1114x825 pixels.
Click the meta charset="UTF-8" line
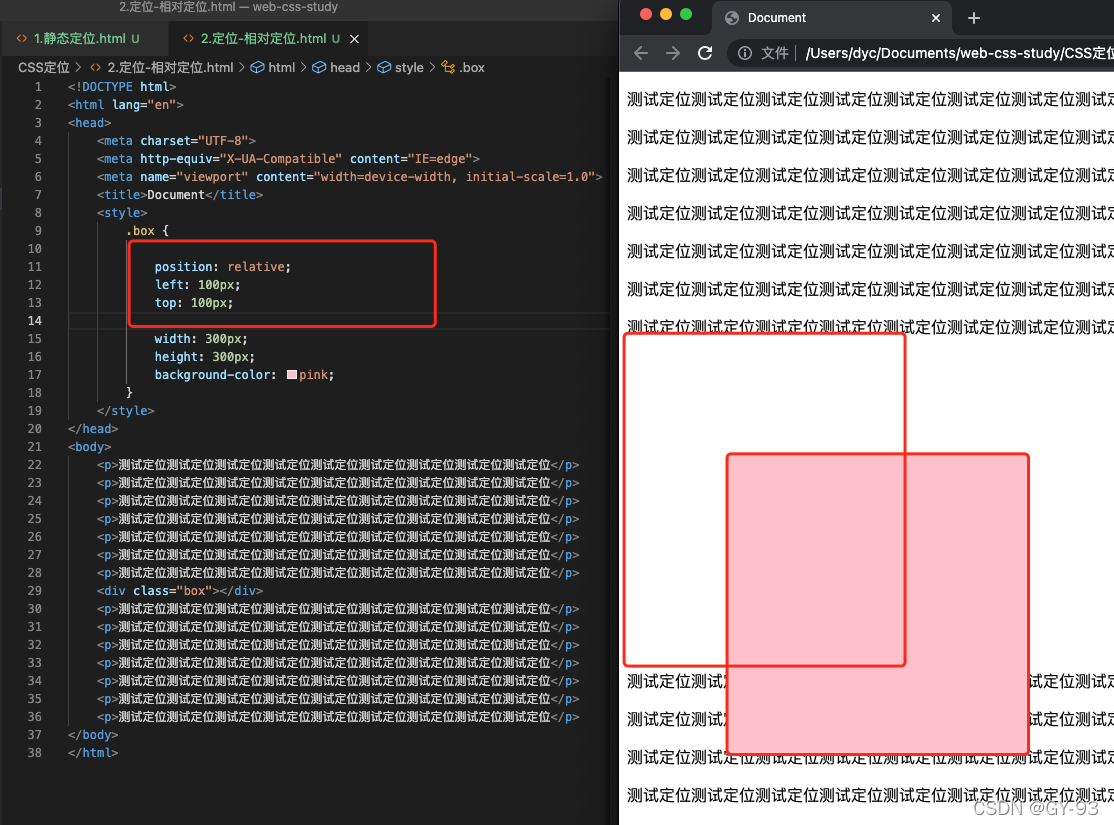[x=176, y=141]
